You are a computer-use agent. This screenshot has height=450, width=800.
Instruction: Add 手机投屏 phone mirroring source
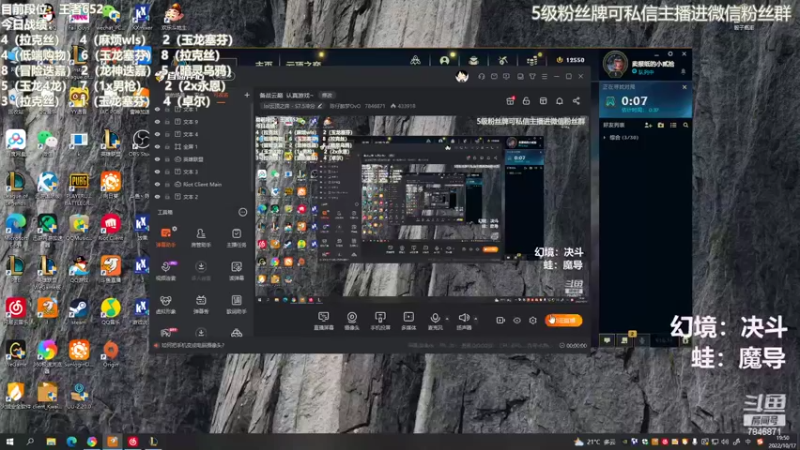pyautogui.click(x=380, y=321)
